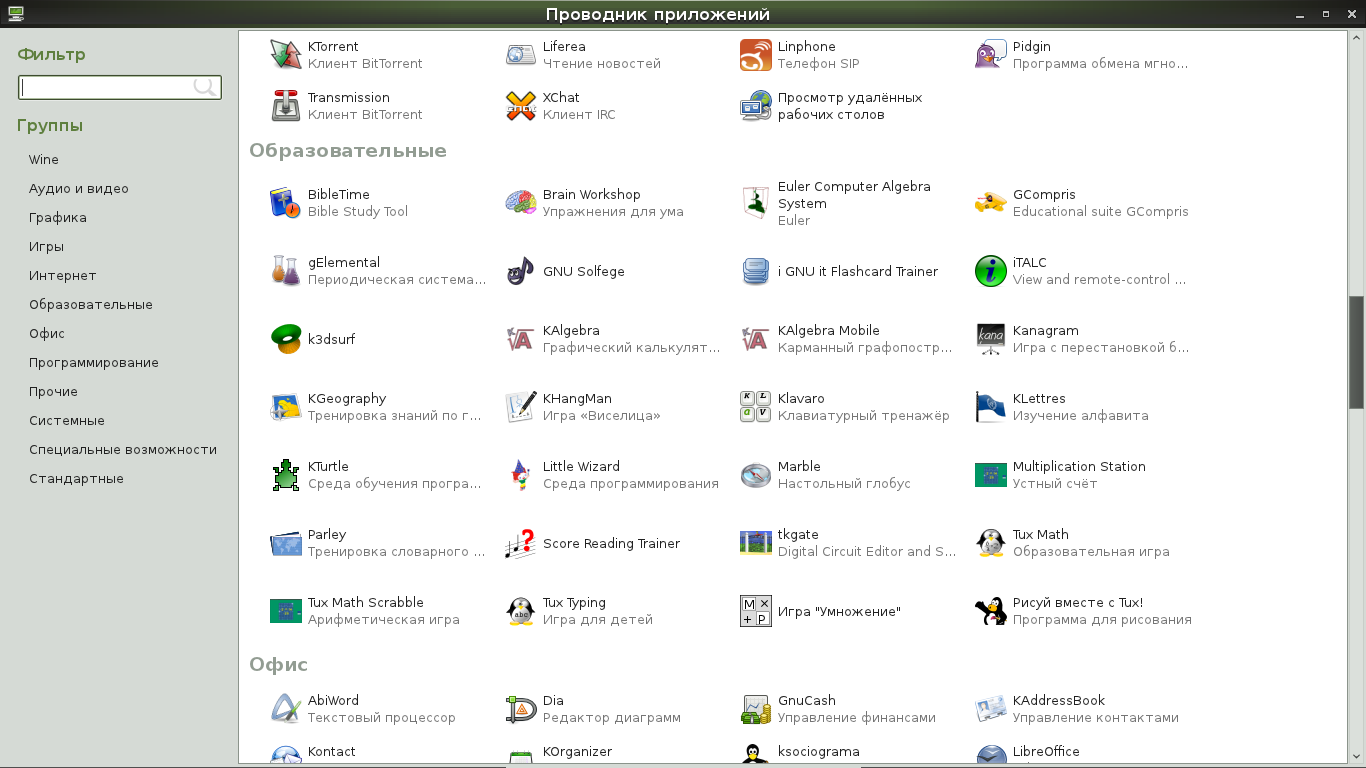Screen dimensions: 1366x768
Task: Launch k3dsurf icon
Action: coord(286,339)
